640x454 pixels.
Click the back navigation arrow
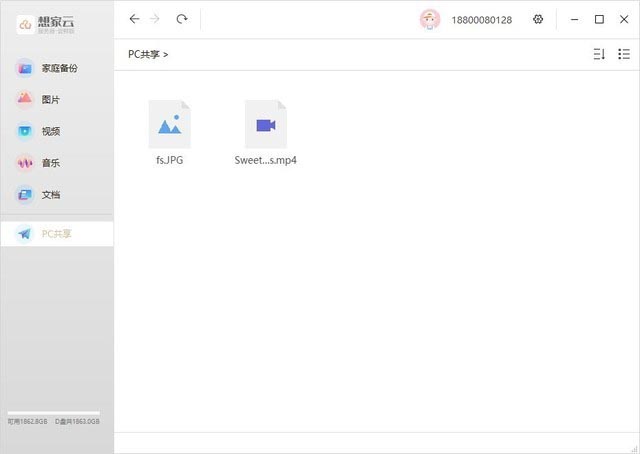pos(135,19)
